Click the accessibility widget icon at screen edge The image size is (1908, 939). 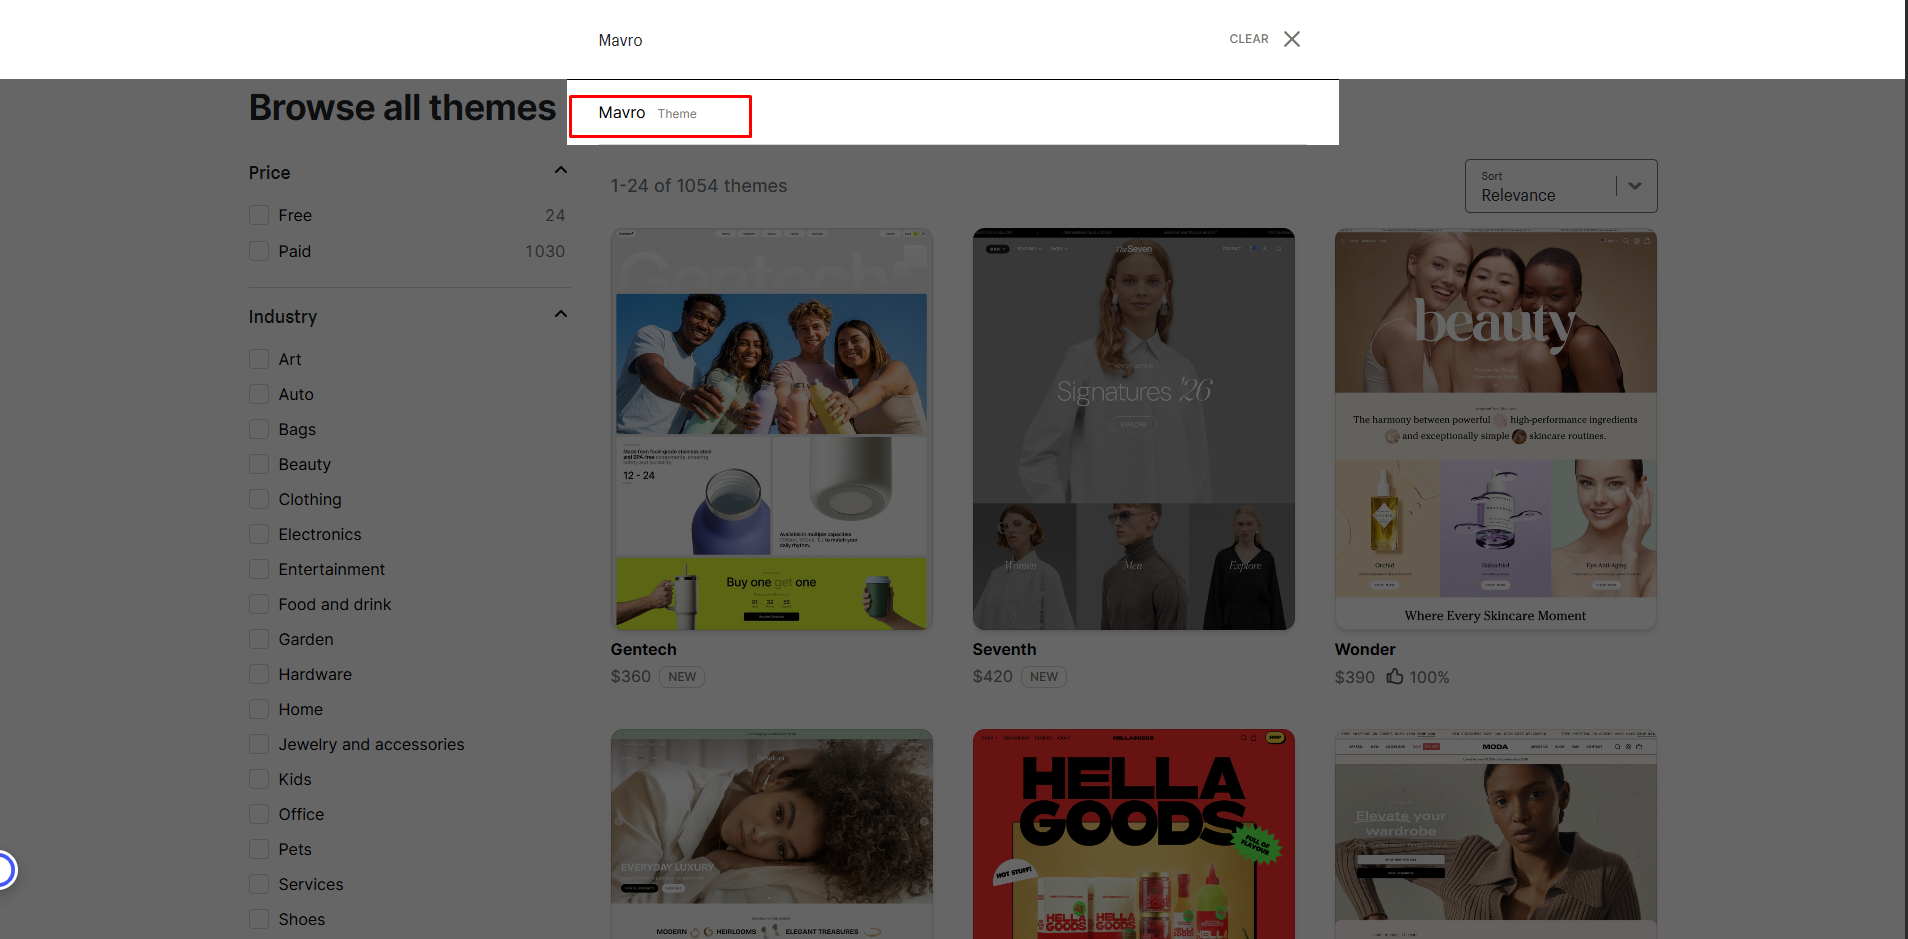pos(6,869)
